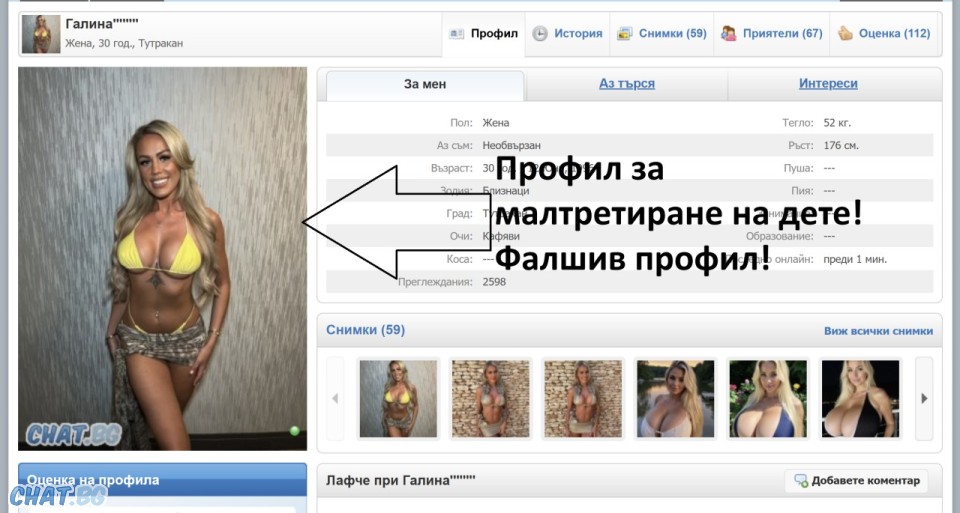Select the За мен tab

tap(425, 84)
